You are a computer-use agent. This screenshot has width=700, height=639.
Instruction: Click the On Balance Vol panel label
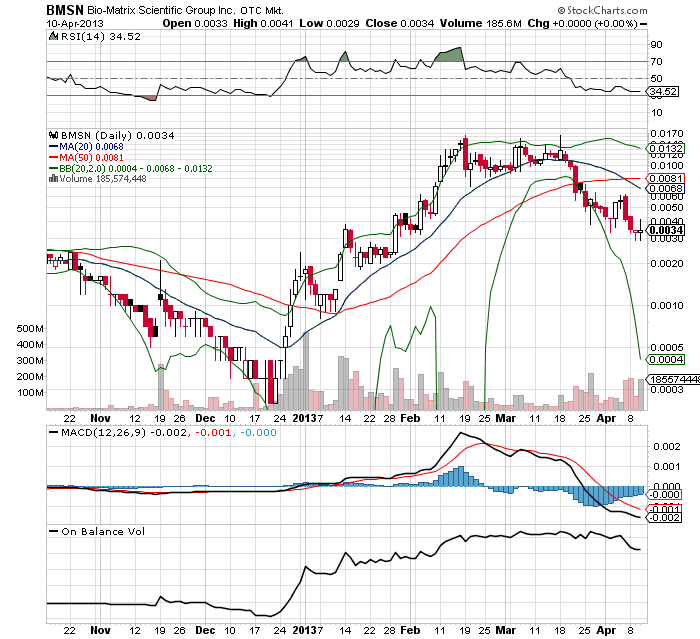(x=103, y=531)
